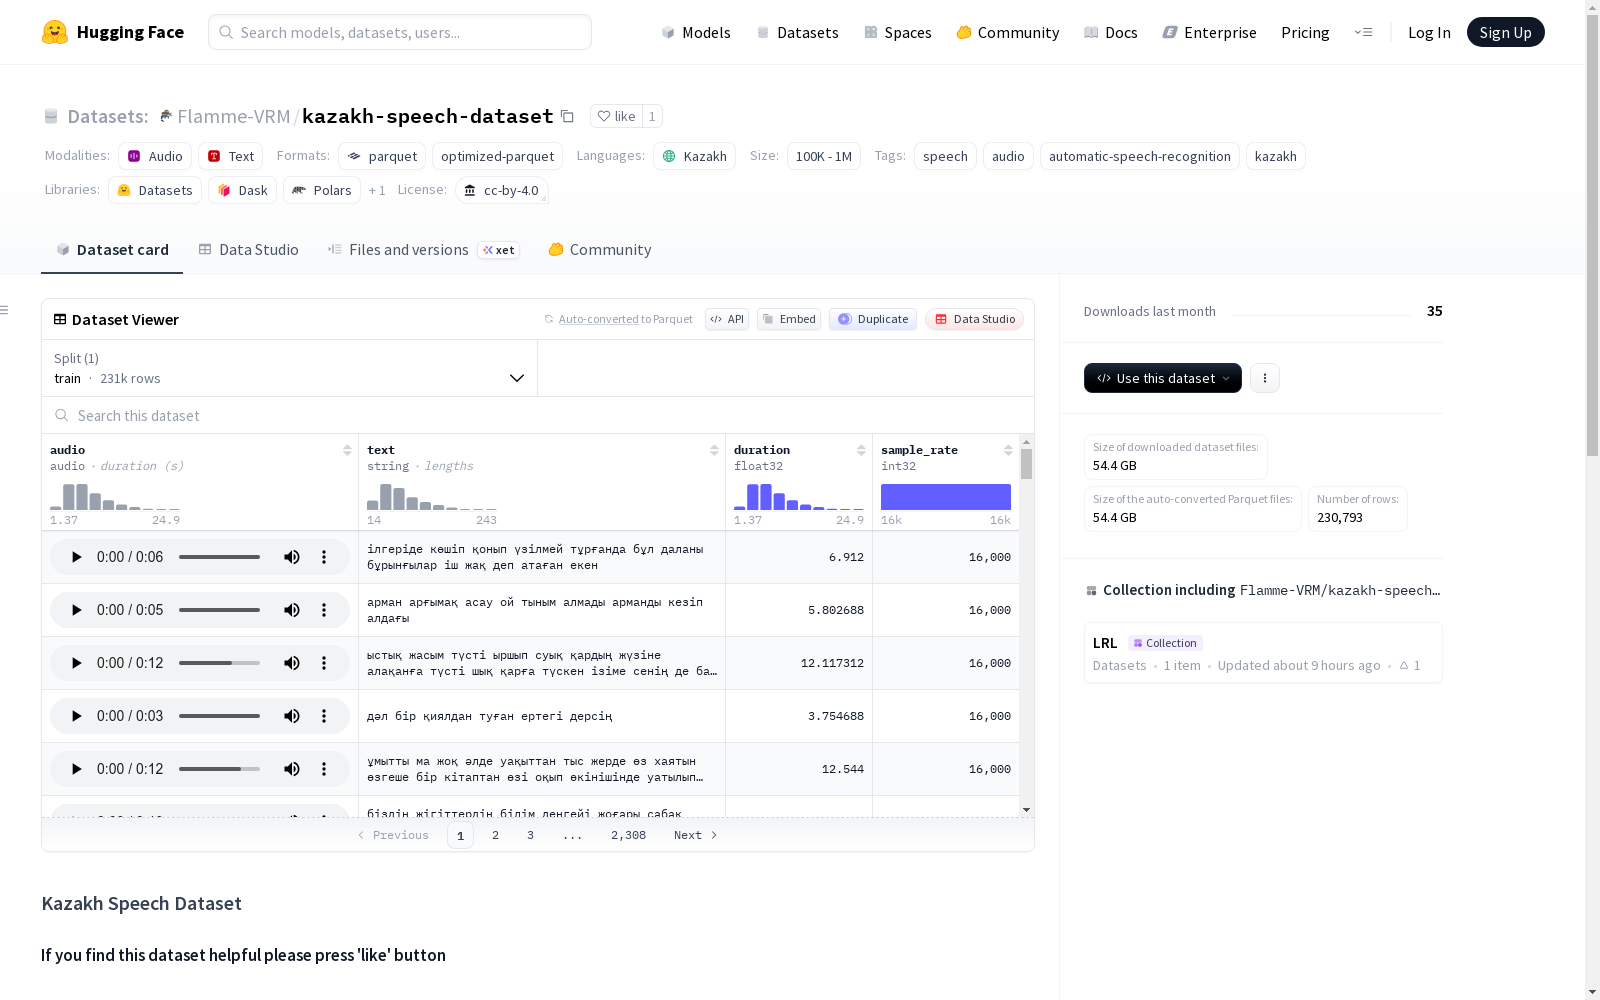Mute the 0:06 audio player
Image resolution: width=1600 pixels, height=1000 pixels.
pyautogui.click(x=292, y=557)
